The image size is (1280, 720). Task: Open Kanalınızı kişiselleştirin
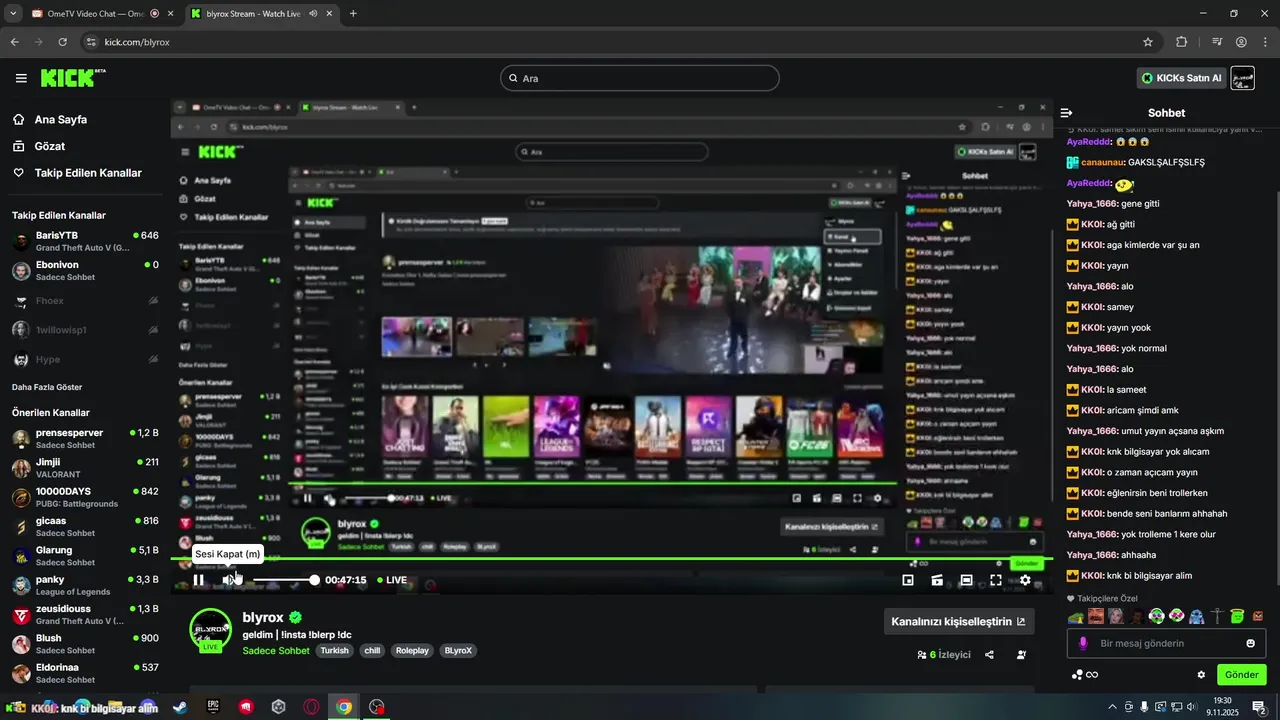point(958,621)
